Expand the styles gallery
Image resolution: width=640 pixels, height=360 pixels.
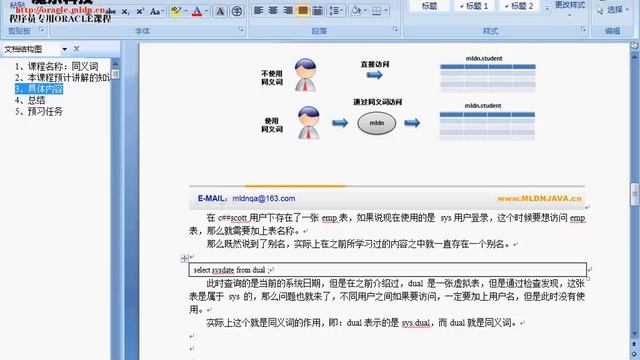[x=547, y=8]
